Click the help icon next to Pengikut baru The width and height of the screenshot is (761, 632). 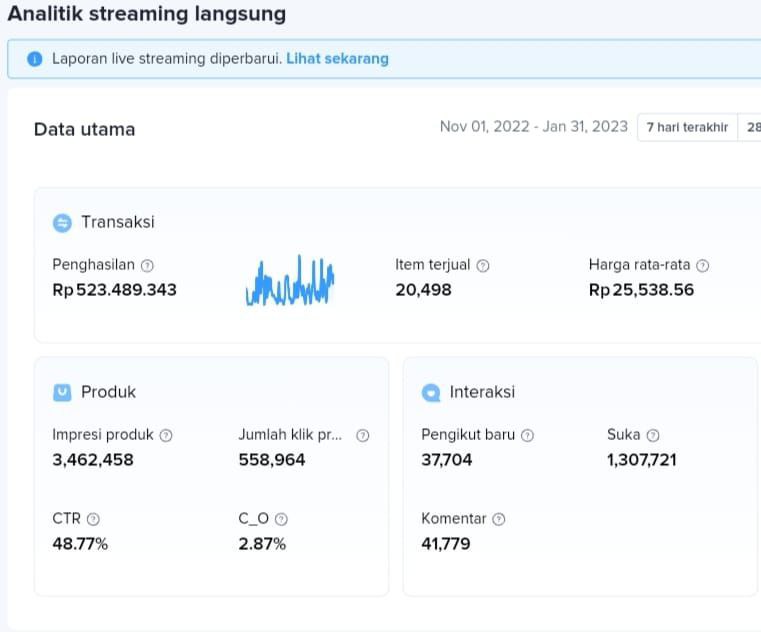pyautogui.click(x=528, y=435)
